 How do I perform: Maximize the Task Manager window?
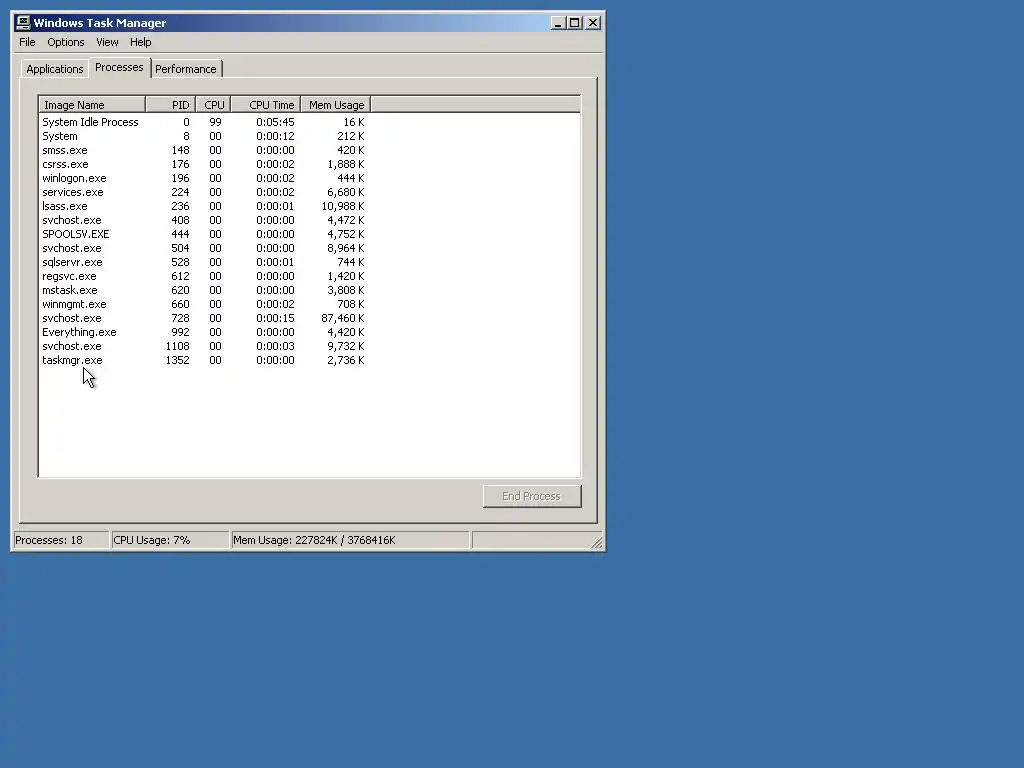574,23
